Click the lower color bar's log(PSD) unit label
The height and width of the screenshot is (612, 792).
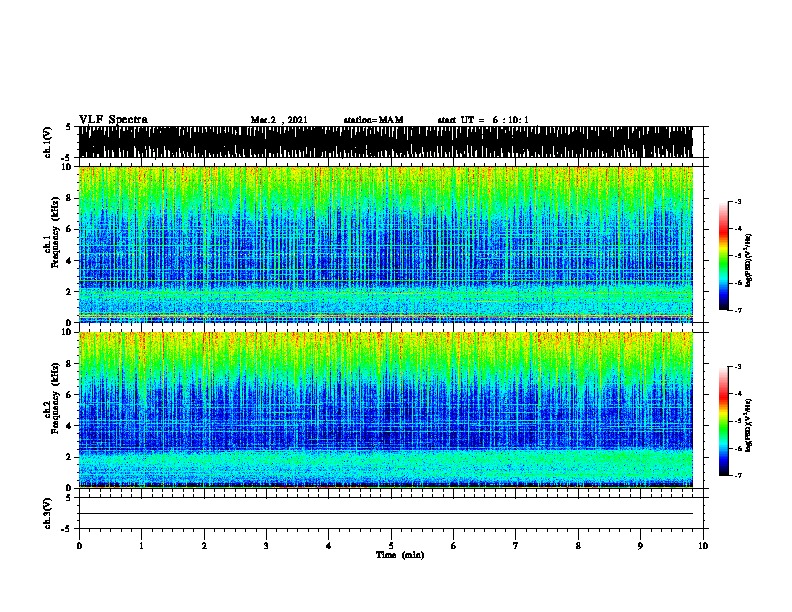[749, 425]
